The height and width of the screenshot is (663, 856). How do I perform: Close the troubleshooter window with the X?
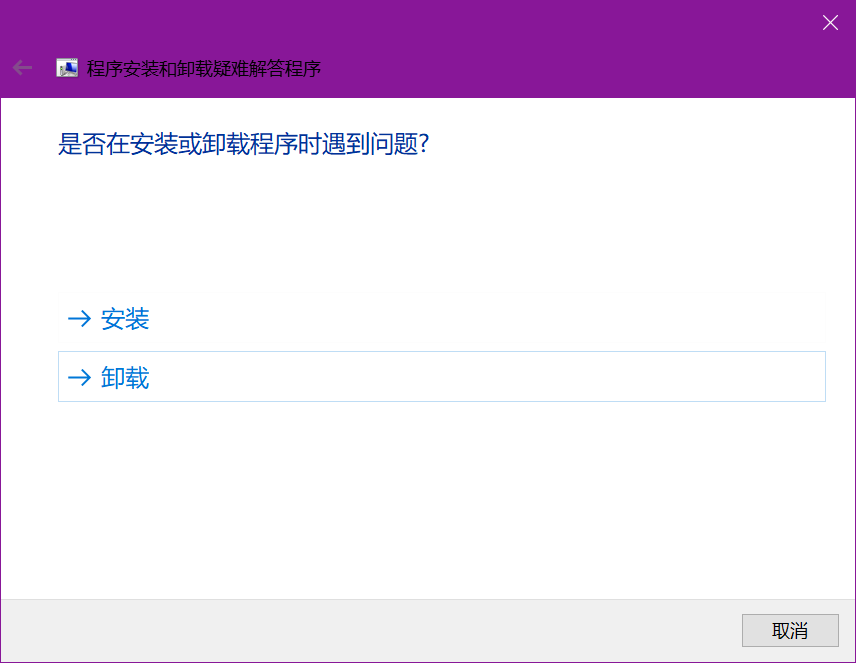pyautogui.click(x=830, y=22)
